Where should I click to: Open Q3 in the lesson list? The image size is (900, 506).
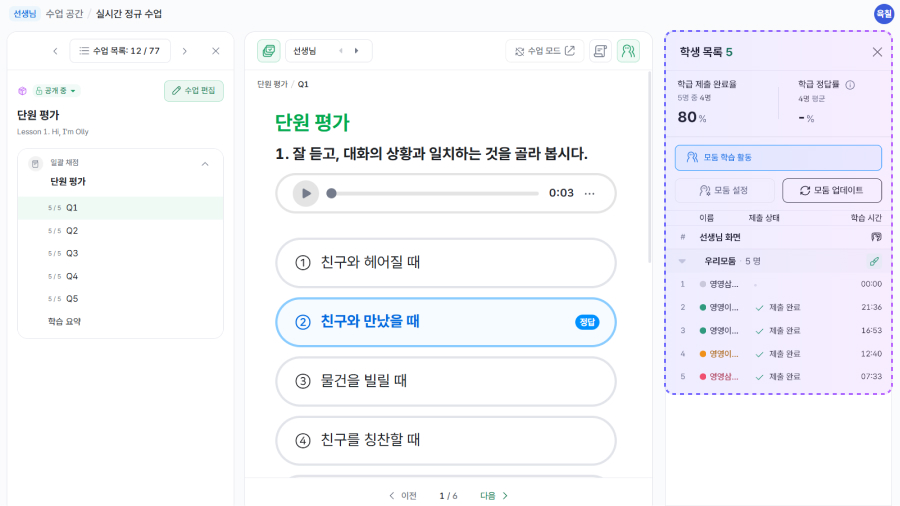72,253
